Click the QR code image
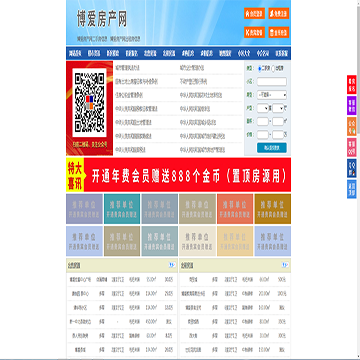Screen dimensions: 360x360 coord(89,103)
